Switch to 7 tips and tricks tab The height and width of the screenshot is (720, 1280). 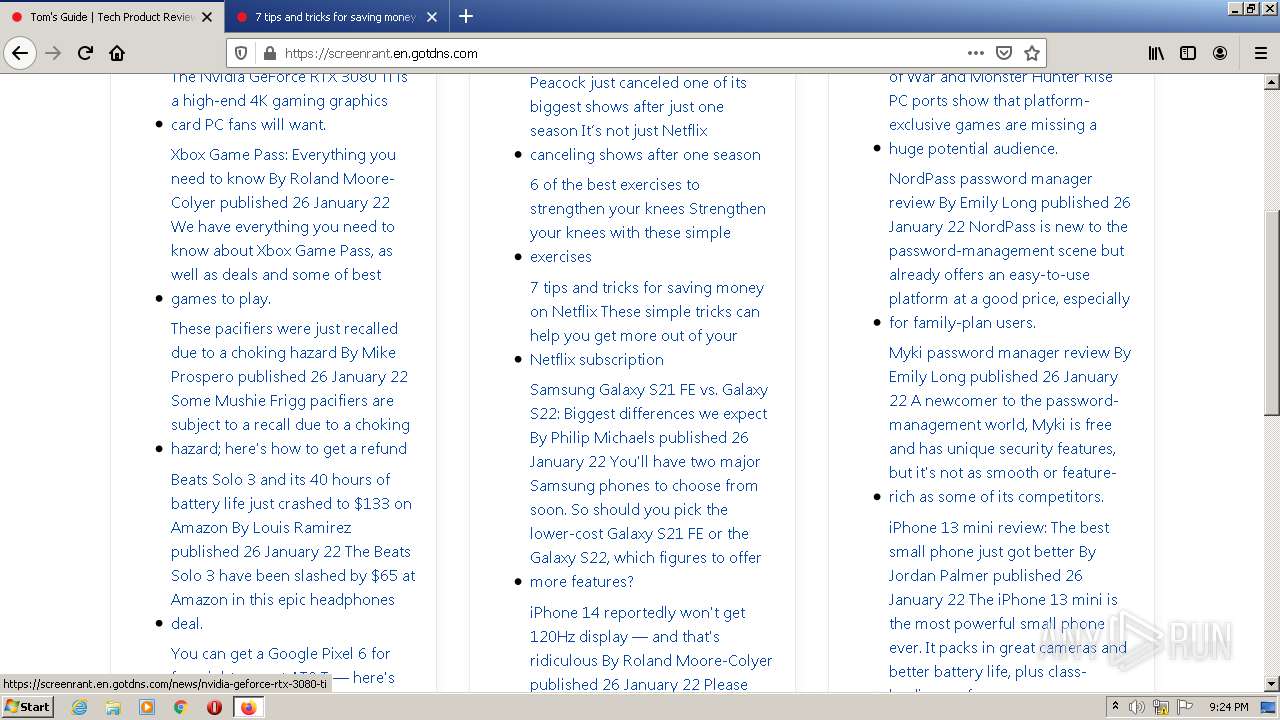337,17
